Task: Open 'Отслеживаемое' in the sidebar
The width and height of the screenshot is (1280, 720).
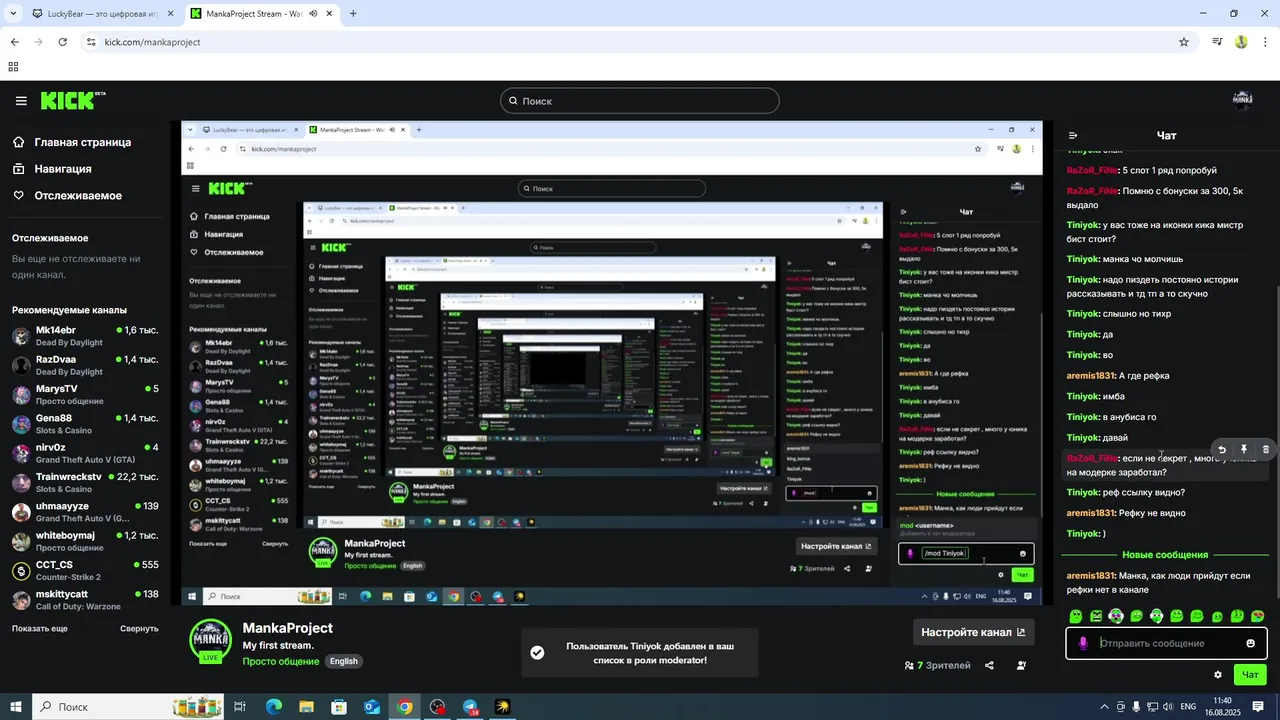Action: tap(67, 196)
